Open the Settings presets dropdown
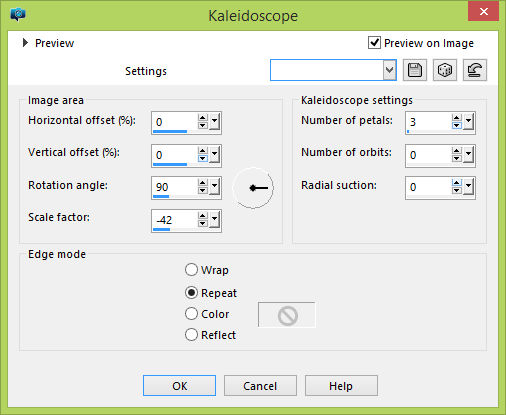This screenshot has height=415, width=506. pyautogui.click(x=389, y=70)
